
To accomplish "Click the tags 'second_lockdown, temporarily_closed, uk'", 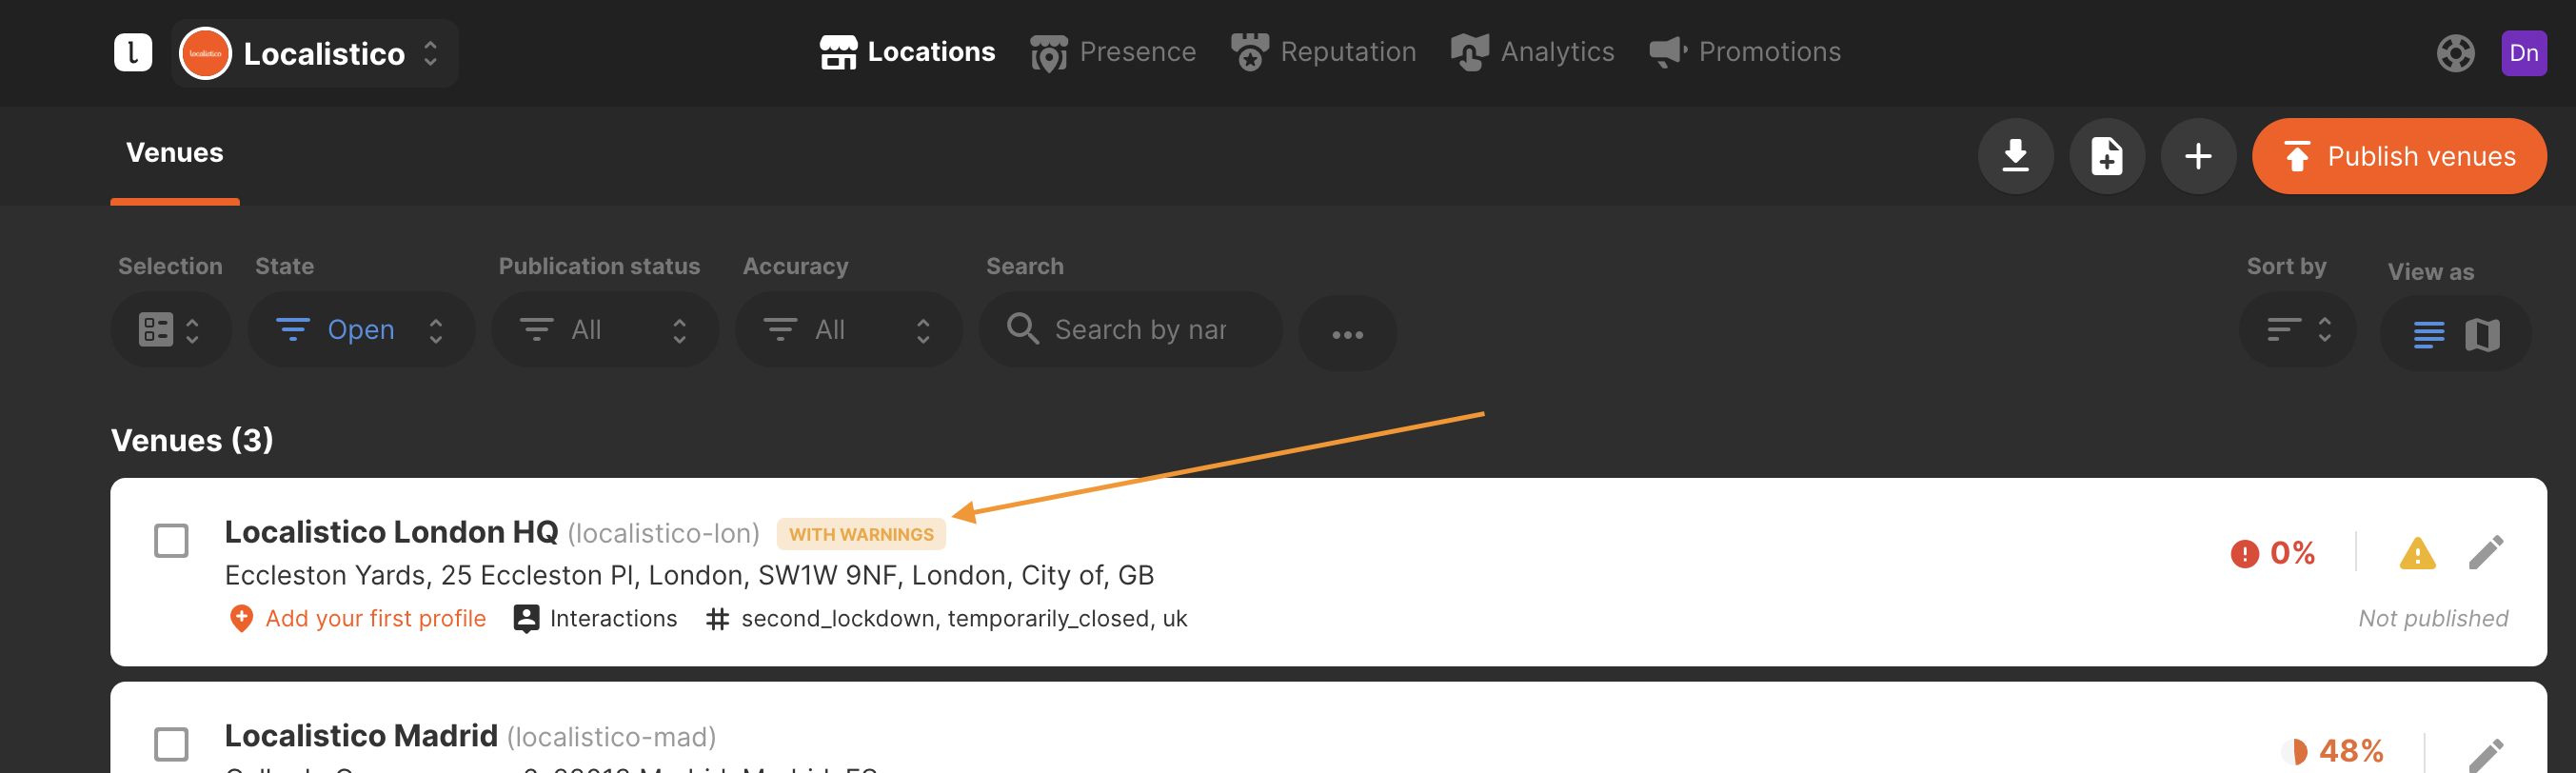I will (964, 619).
